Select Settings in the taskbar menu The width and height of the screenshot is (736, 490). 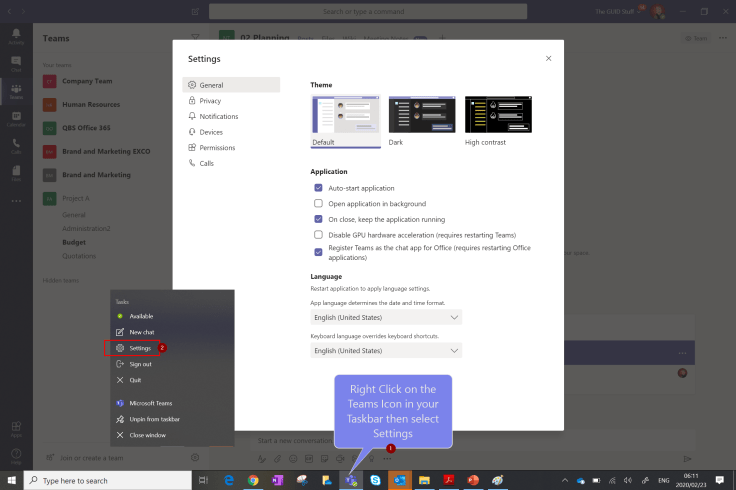(x=140, y=348)
